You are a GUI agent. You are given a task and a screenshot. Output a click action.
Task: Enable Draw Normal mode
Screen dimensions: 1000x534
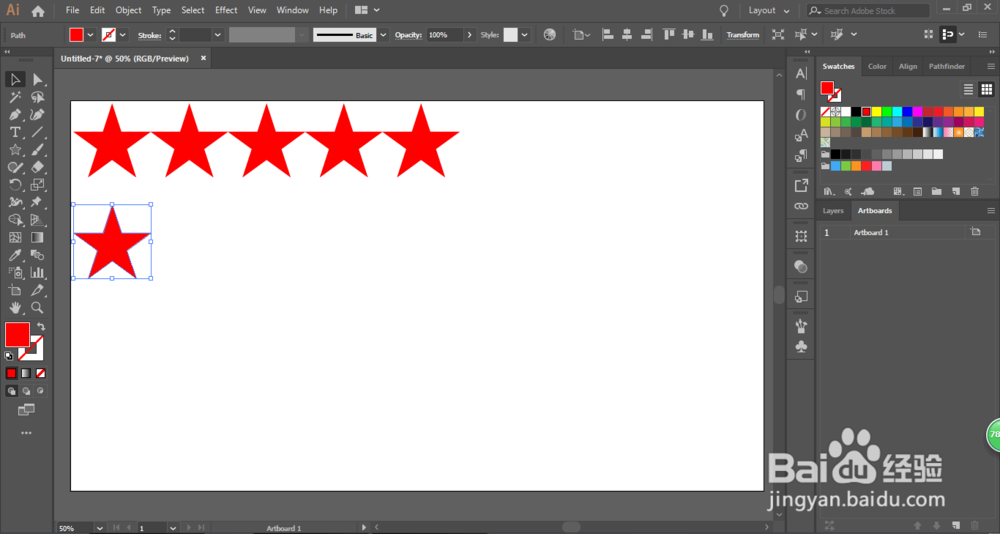[11, 391]
